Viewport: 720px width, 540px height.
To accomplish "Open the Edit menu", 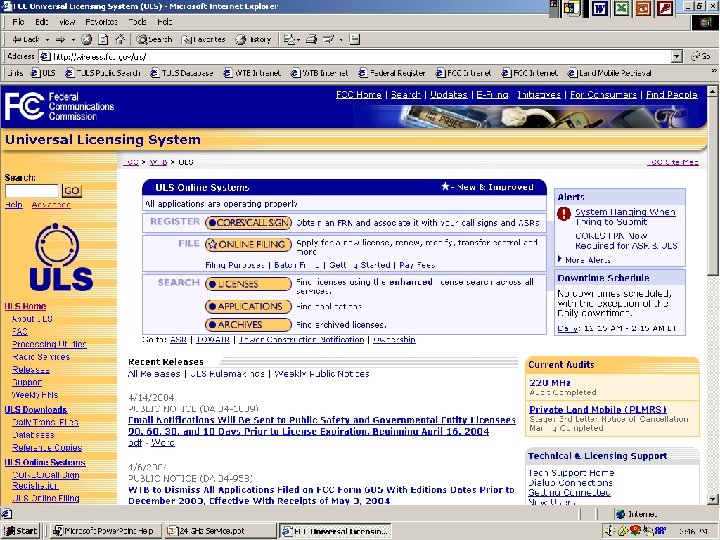I will [x=41, y=22].
